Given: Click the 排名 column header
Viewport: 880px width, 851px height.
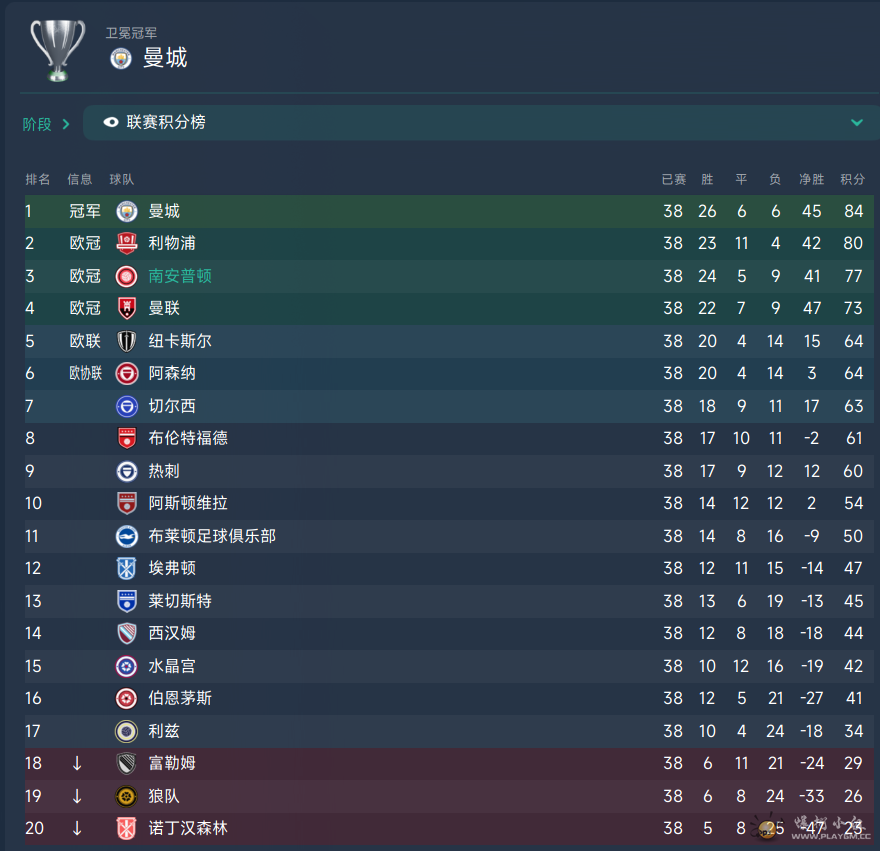Looking at the screenshot, I should point(38,179).
